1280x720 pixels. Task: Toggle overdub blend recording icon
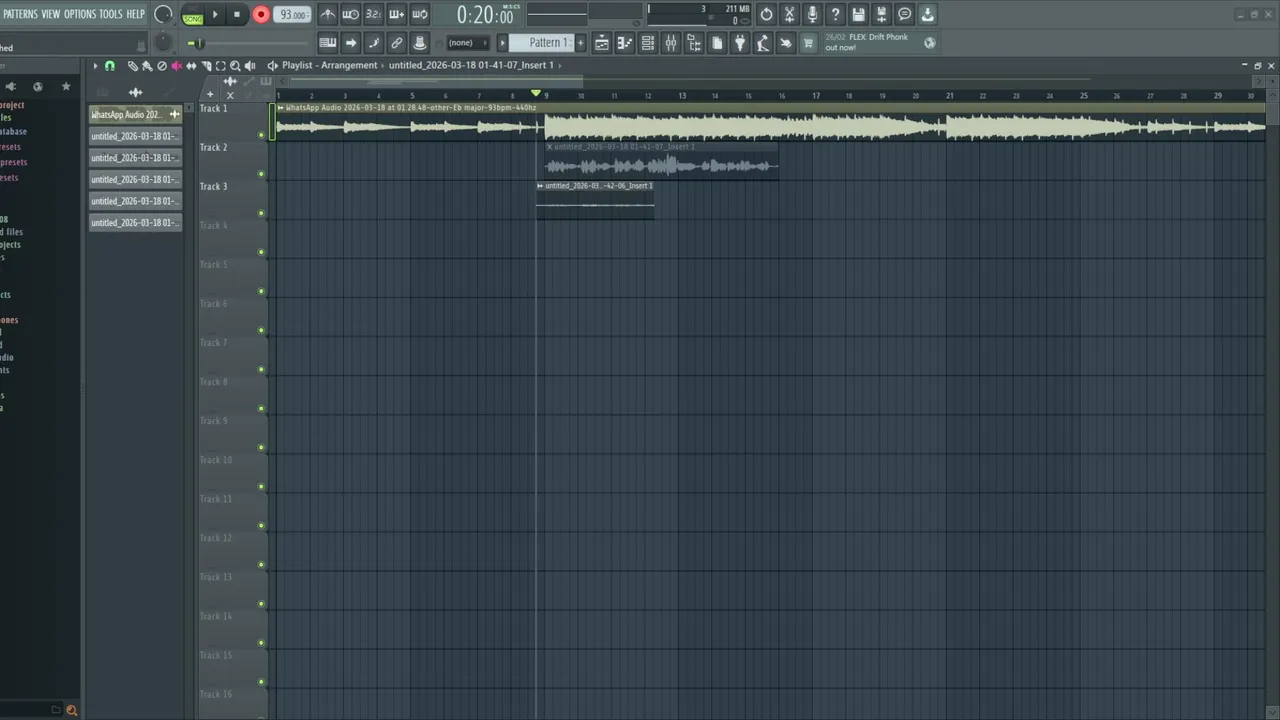pyautogui.click(x=397, y=14)
